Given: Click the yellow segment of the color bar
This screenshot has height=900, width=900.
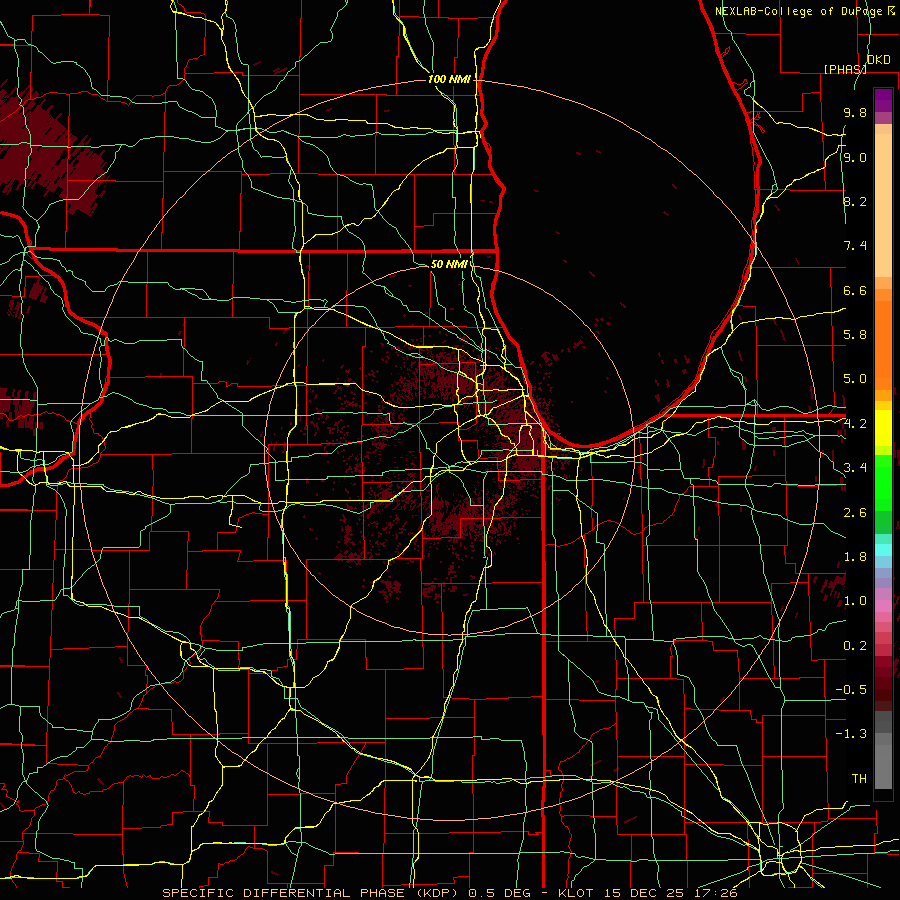Looking at the screenshot, I should tap(883, 428).
